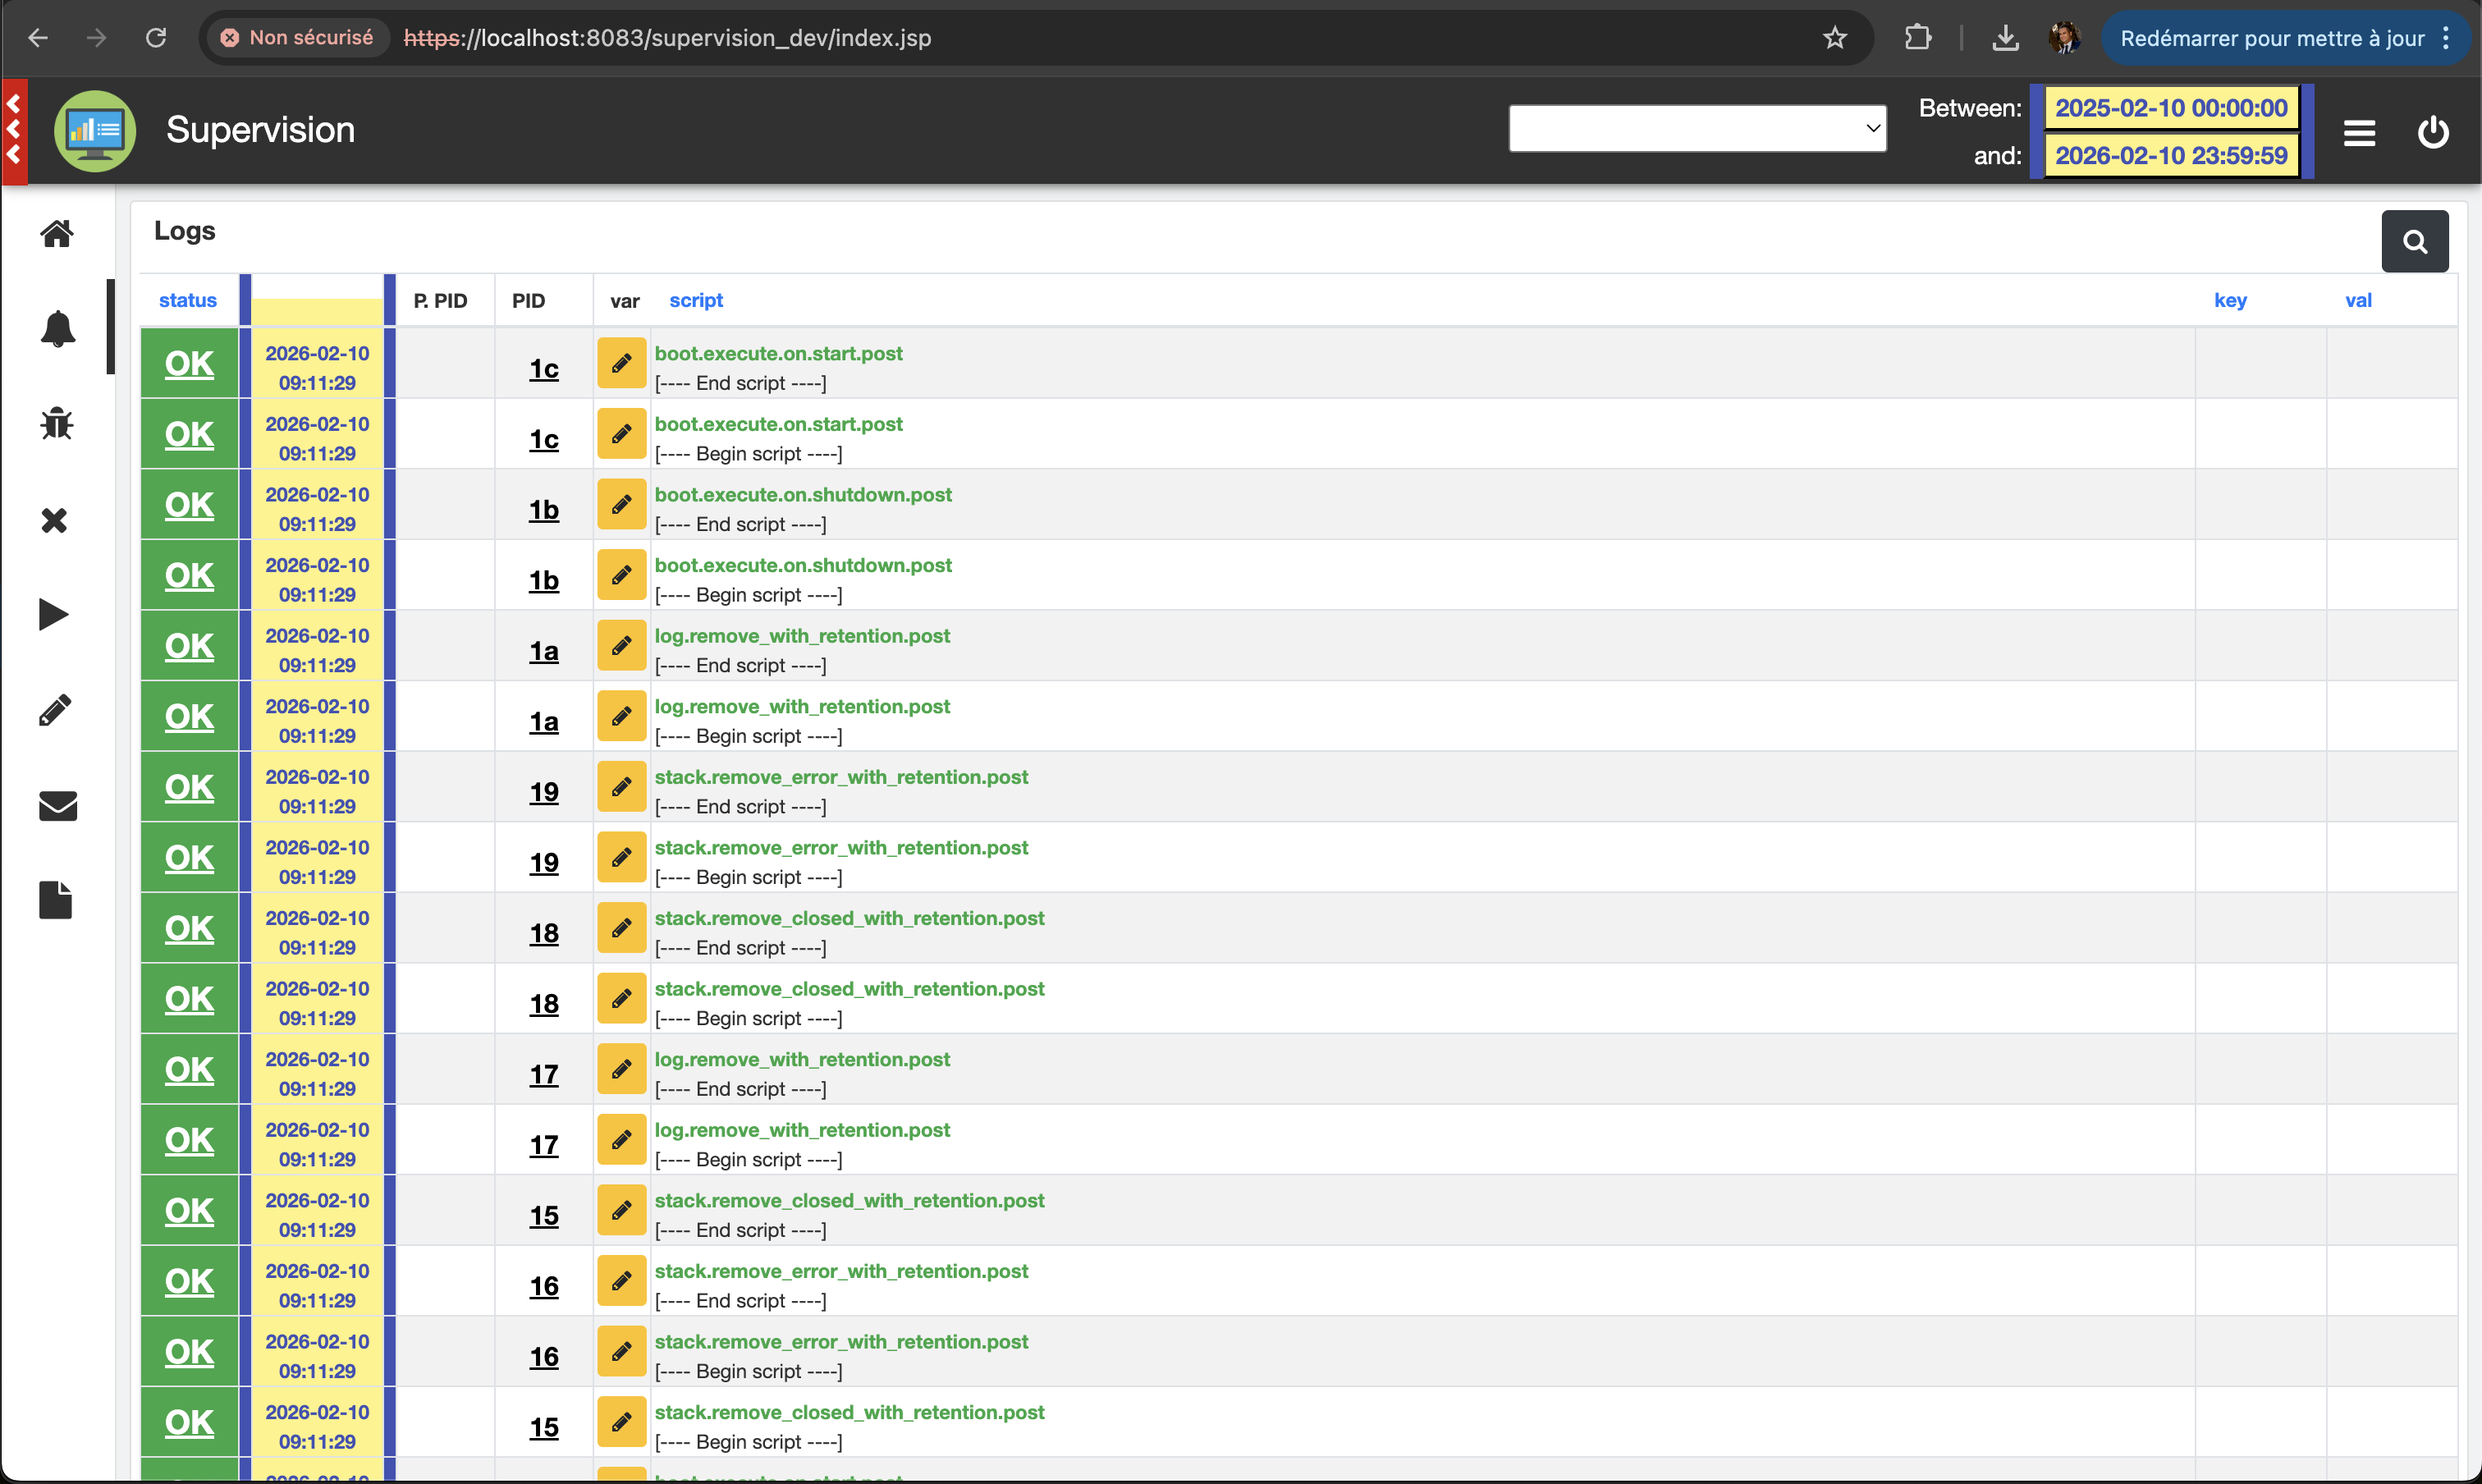The width and height of the screenshot is (2482, 1484).
Task: Open the pencil edit sidebar icon
Action: coord(55,710)
